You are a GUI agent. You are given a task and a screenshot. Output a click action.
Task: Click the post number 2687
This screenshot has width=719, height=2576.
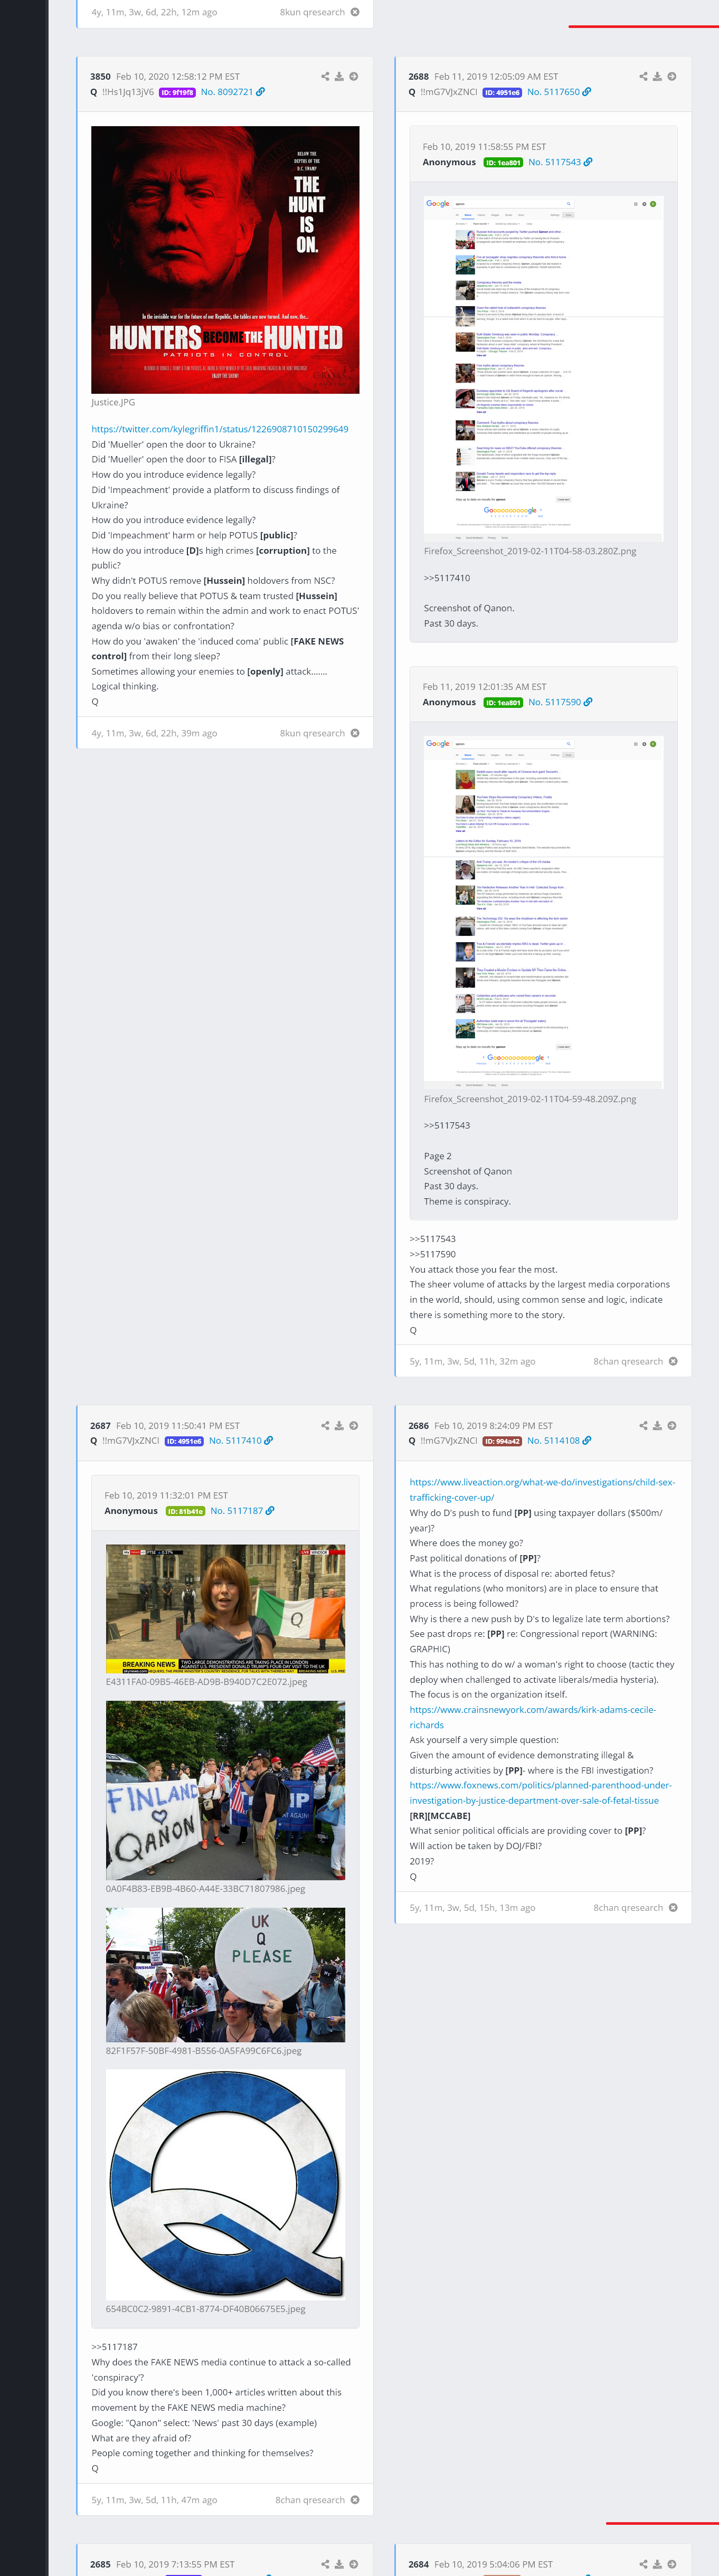point(100,1426)
